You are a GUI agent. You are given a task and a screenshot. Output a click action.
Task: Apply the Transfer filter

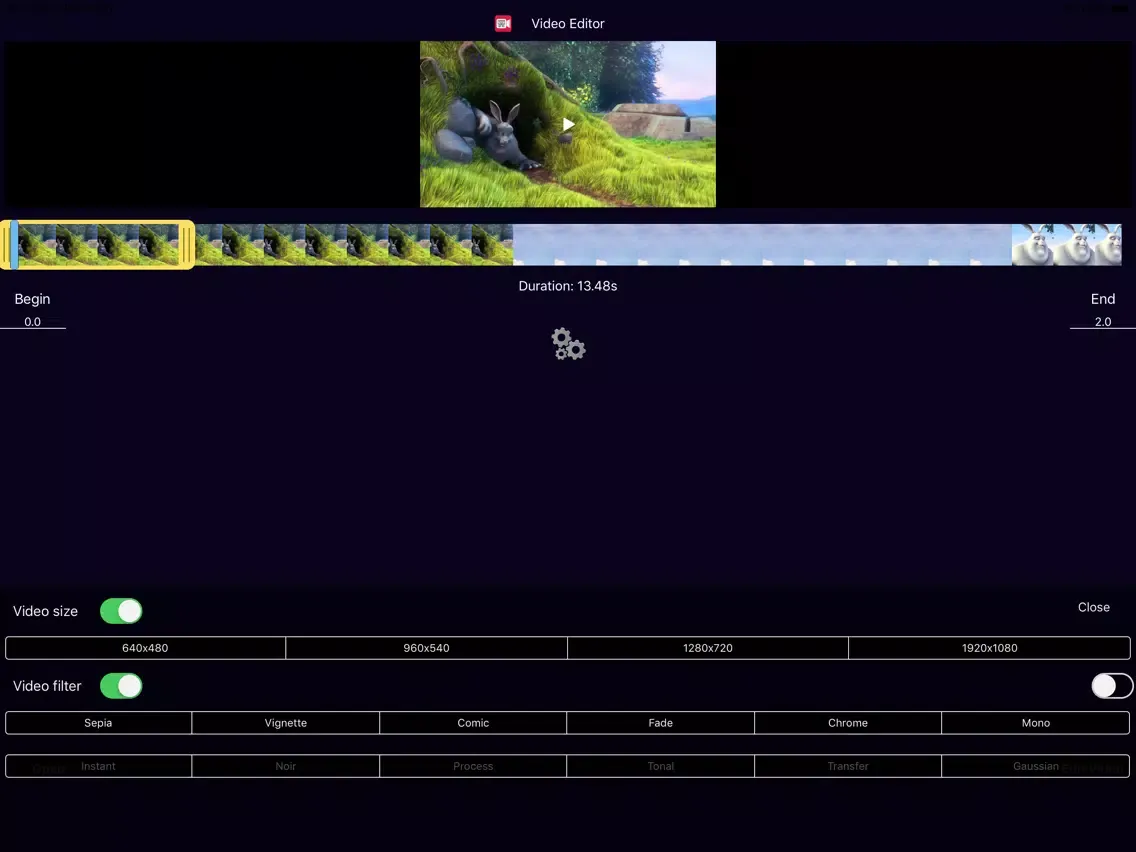(848, 766)
